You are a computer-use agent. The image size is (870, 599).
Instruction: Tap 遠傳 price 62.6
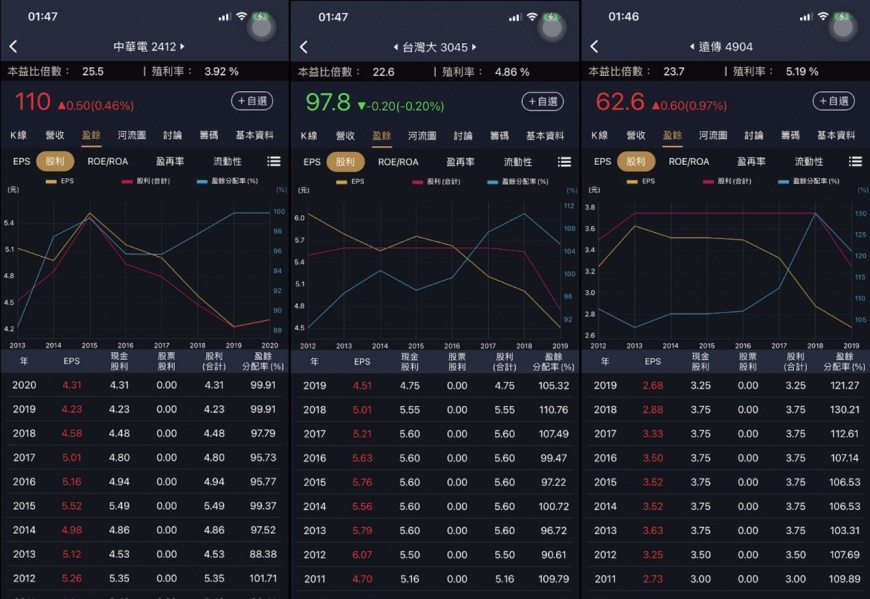(x=620, y=102)
